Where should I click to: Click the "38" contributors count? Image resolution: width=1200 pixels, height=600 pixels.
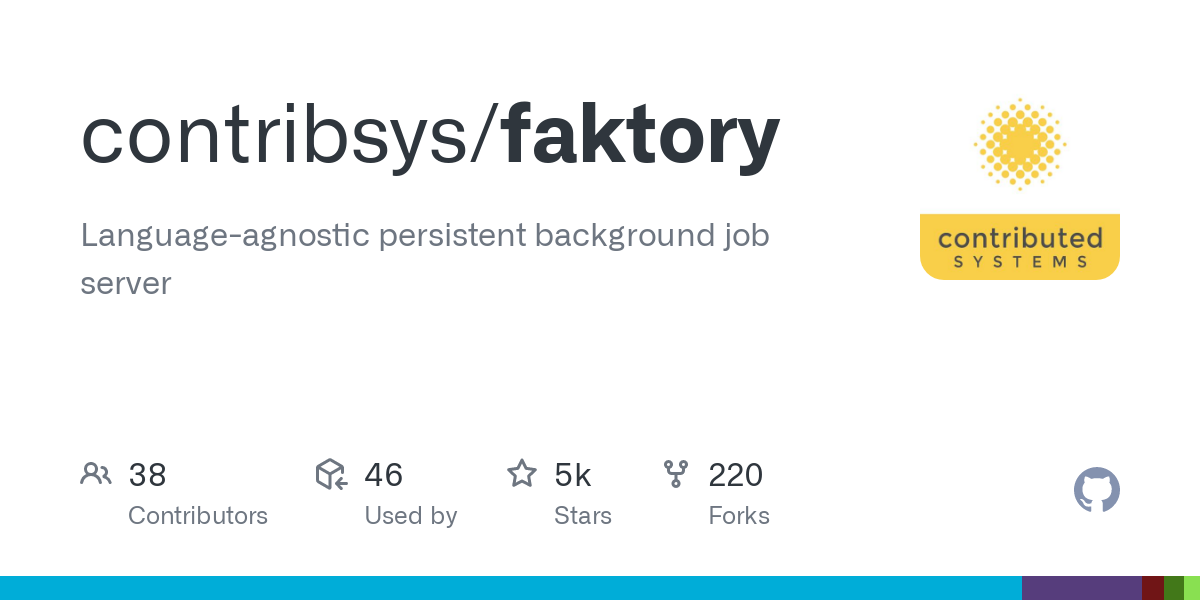click(x=147, y=475)
